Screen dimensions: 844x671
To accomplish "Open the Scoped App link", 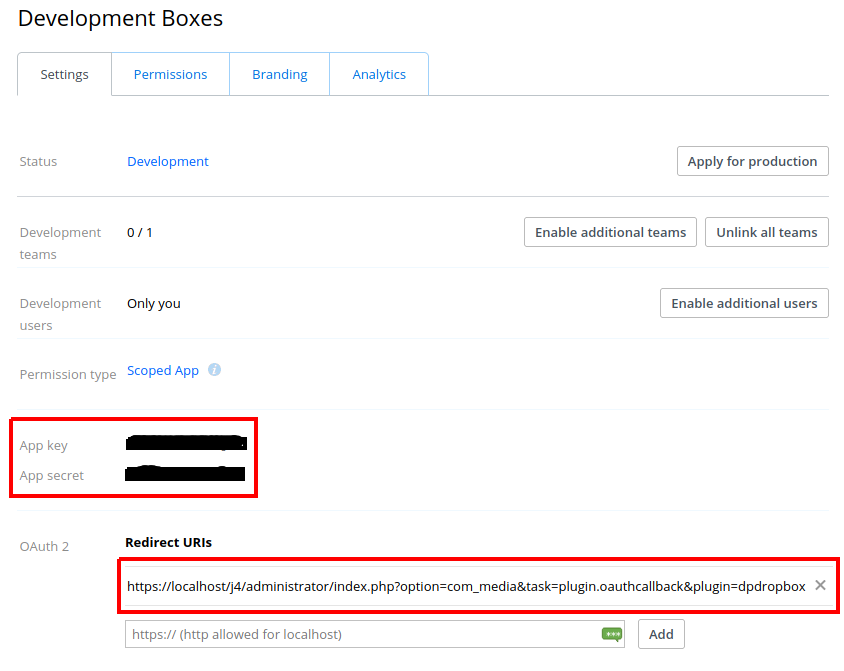I will point(163,371).
